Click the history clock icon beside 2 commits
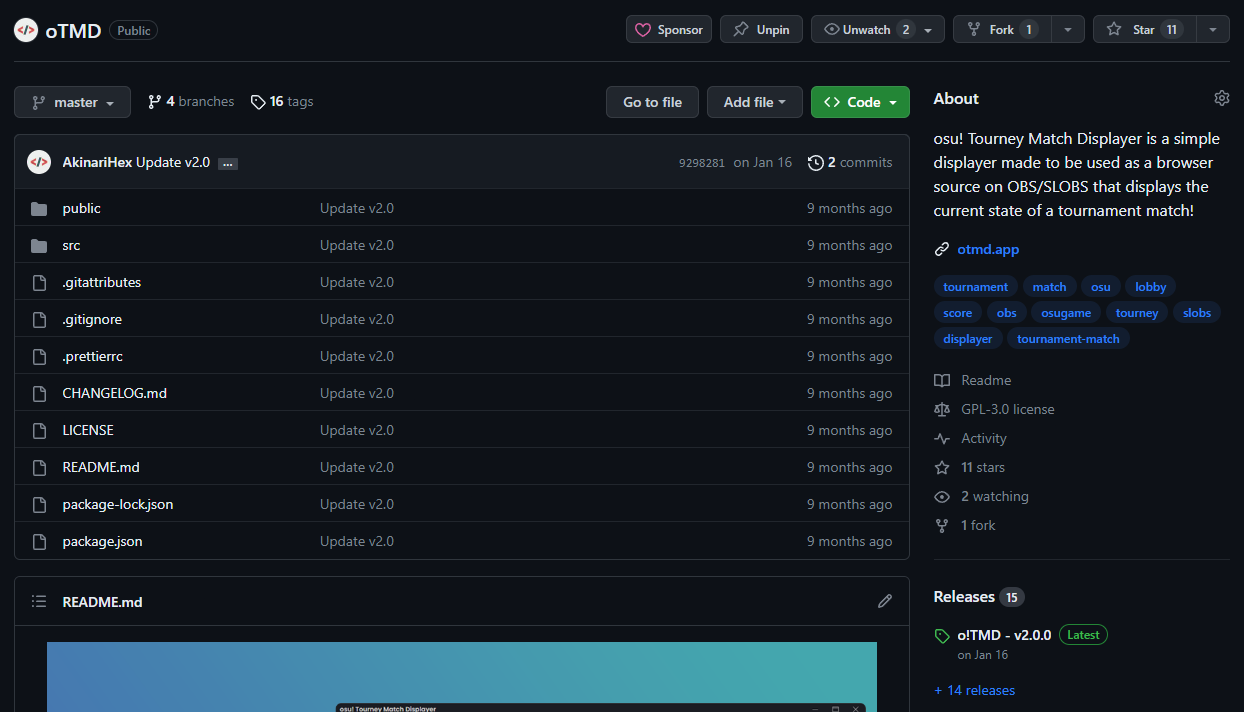 816,162
